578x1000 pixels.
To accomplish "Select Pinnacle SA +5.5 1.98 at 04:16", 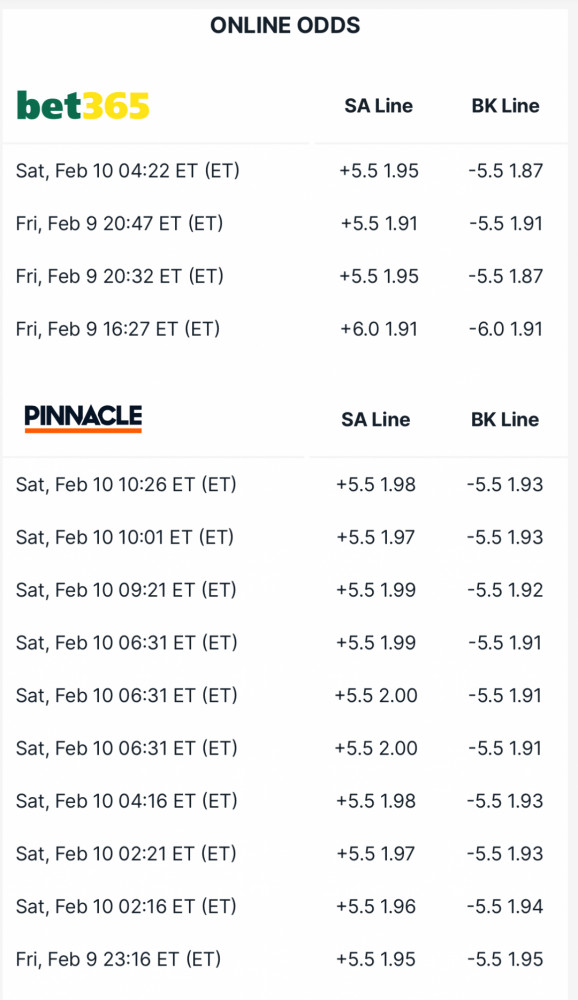I will pos(376,801).
